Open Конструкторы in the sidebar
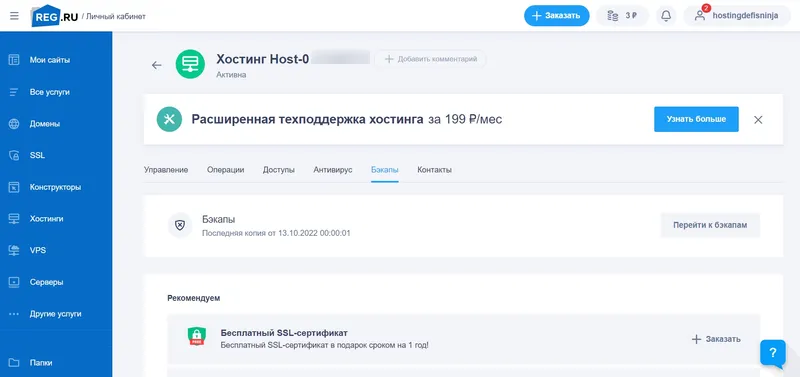800x377 pixels. click(x=56, y=187)
